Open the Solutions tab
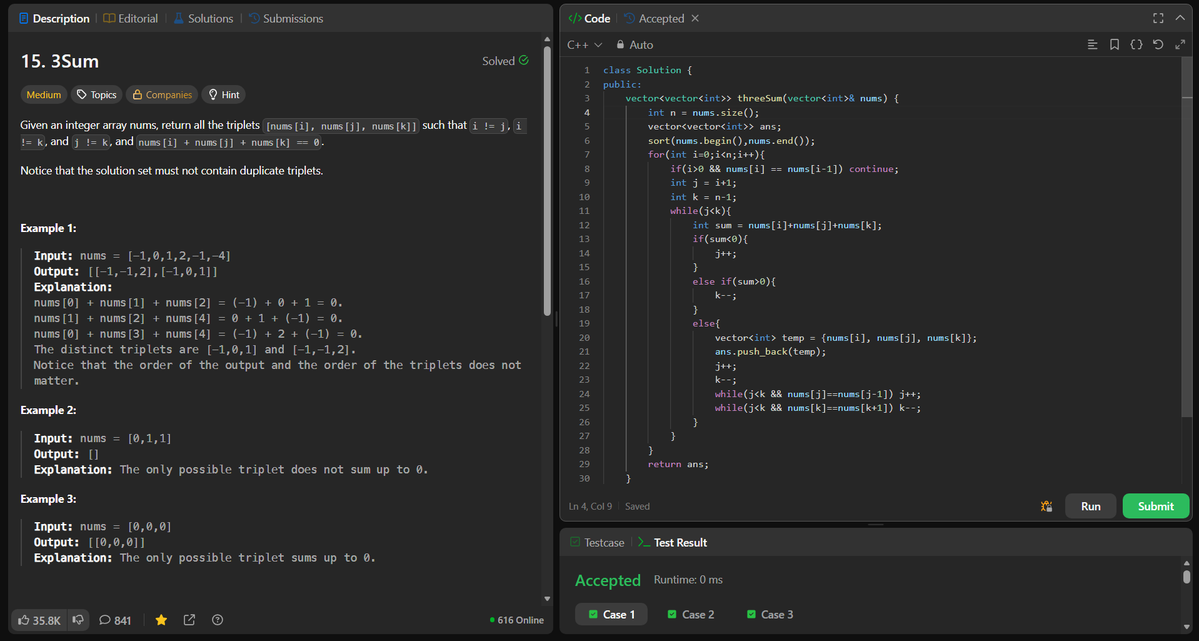 click(x=203, y=18)
